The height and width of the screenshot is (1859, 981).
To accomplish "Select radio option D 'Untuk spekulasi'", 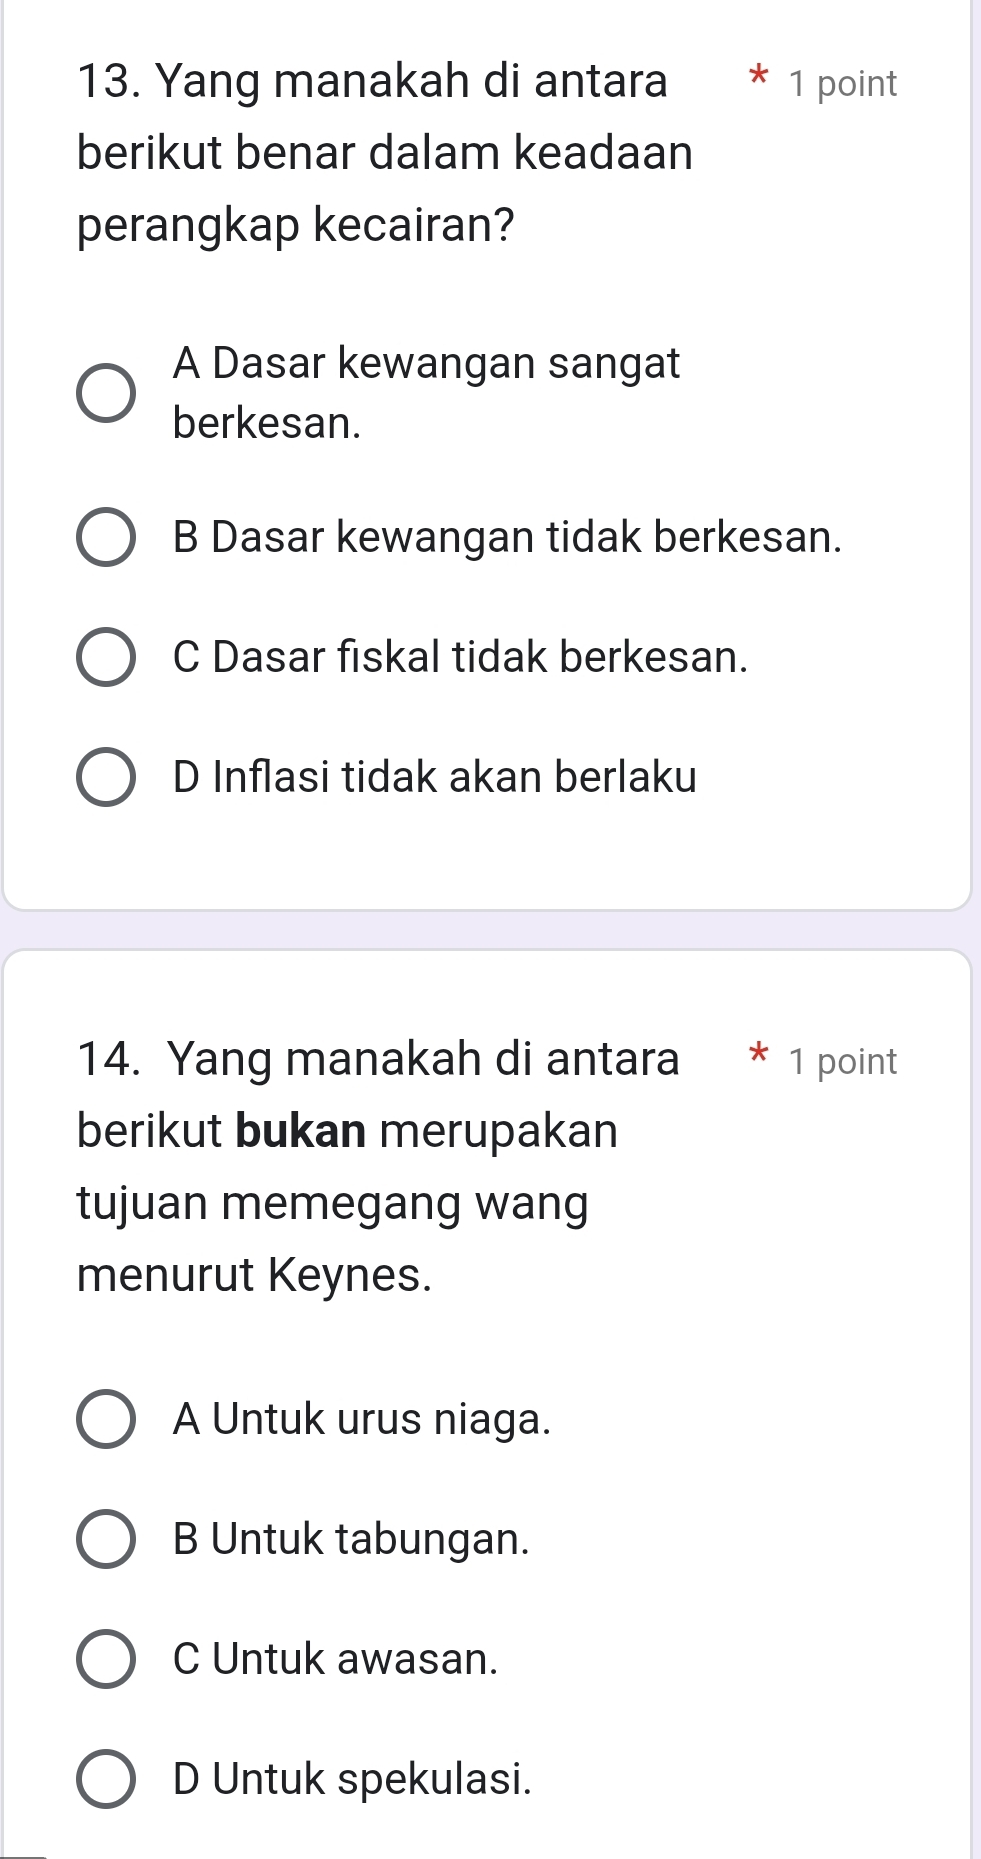I will [106, 1779].
